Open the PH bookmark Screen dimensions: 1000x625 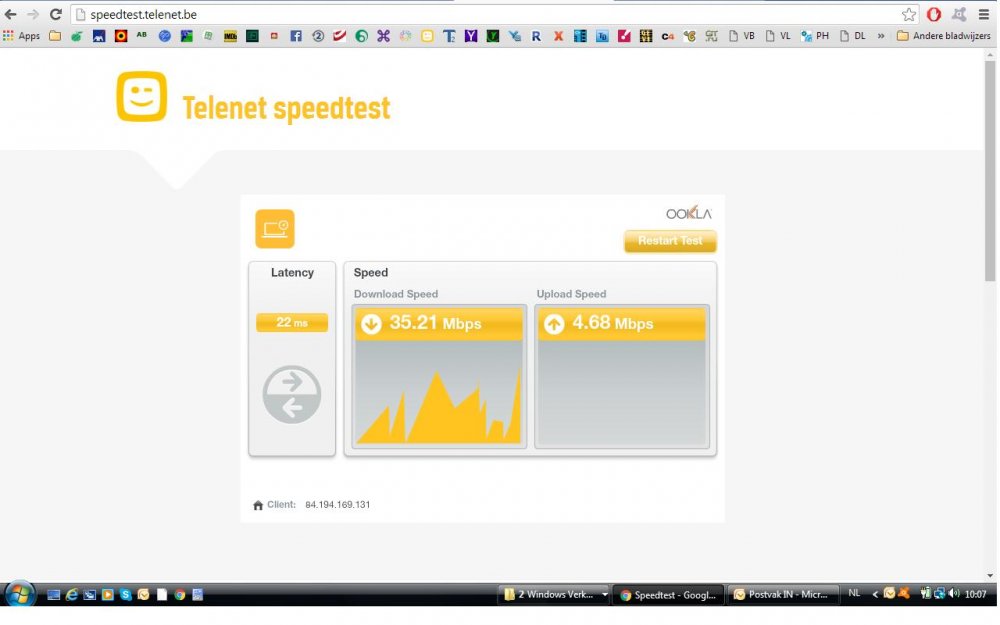815,36
